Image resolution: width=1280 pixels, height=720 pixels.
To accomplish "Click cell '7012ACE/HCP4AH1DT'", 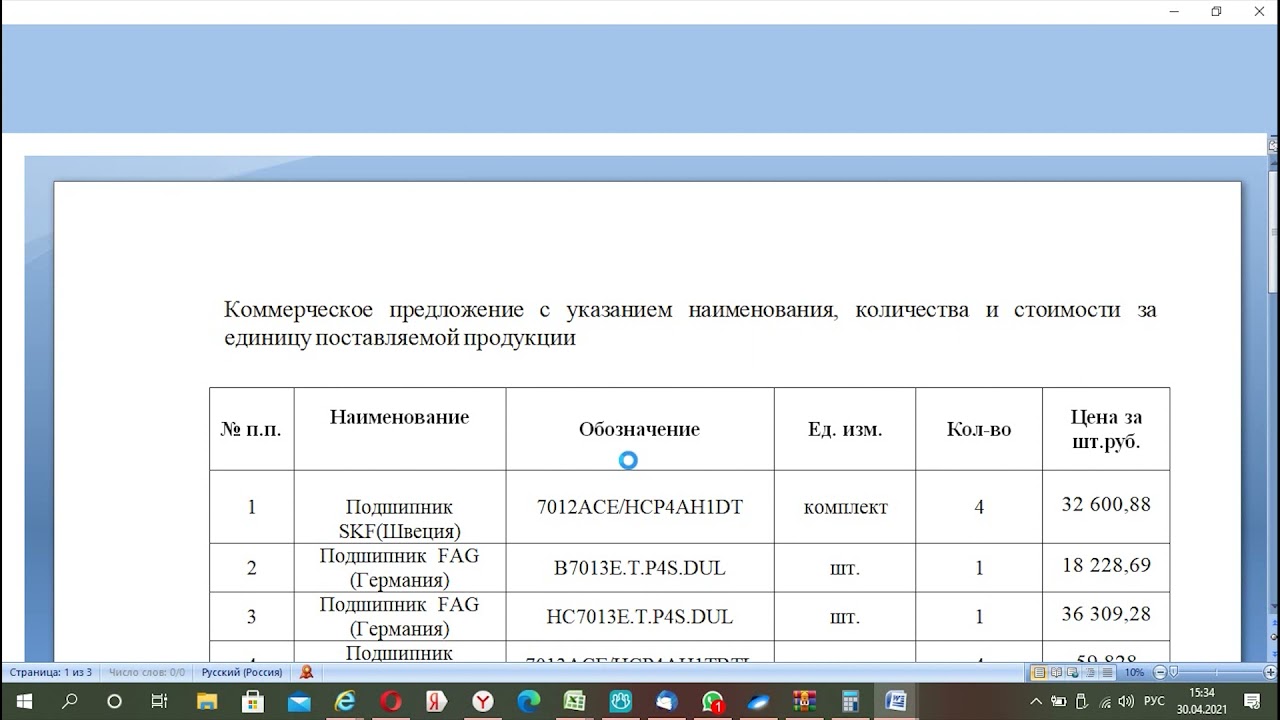I will click(640, 507).
